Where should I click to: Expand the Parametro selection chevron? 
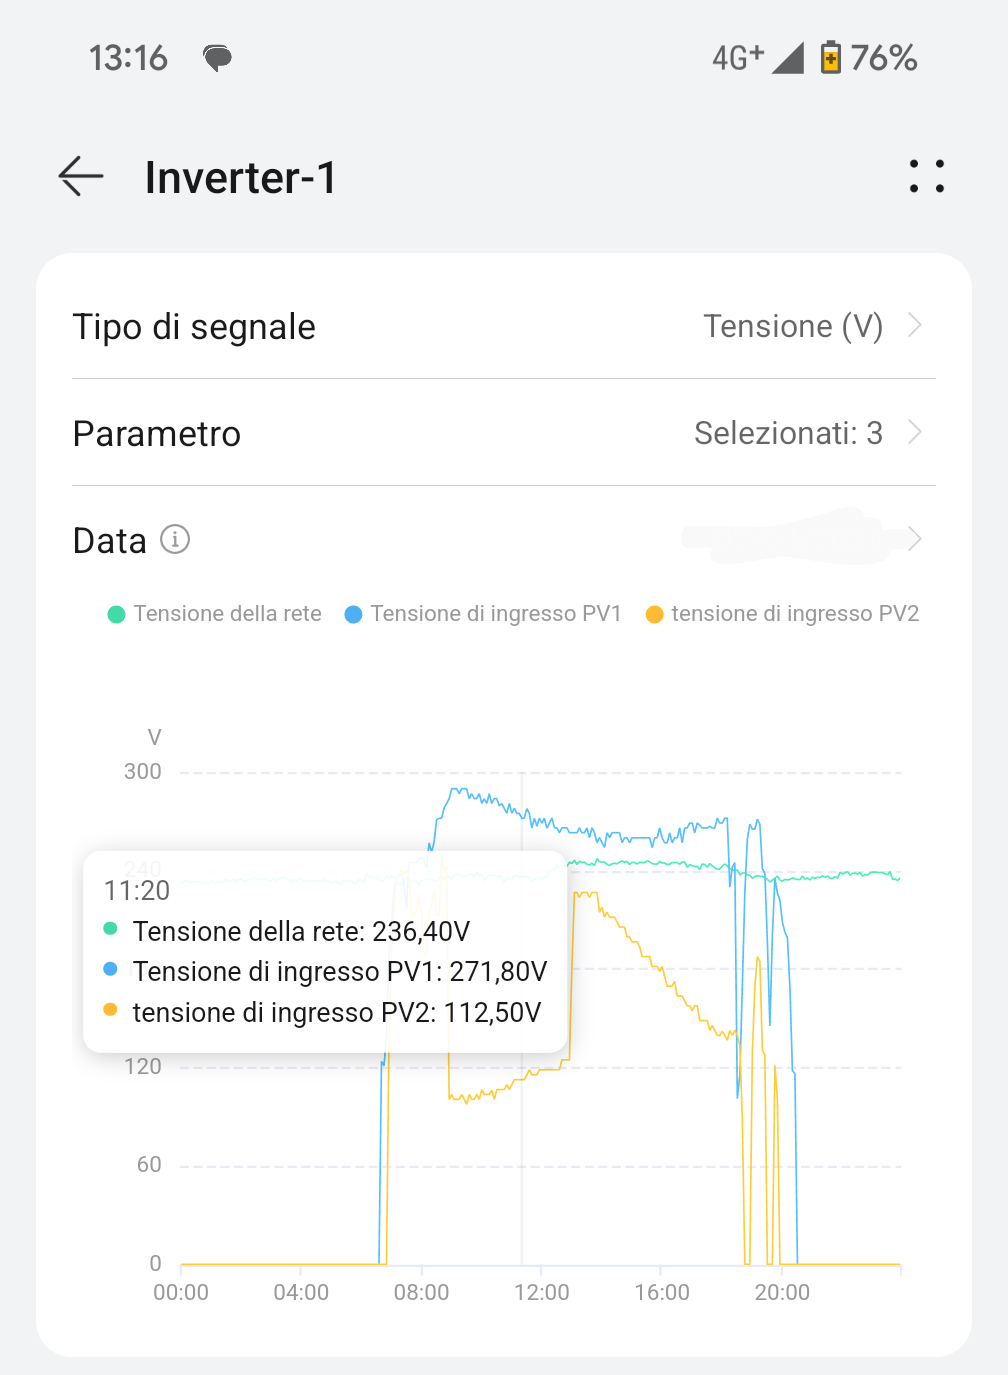click(x=914, y=432)
